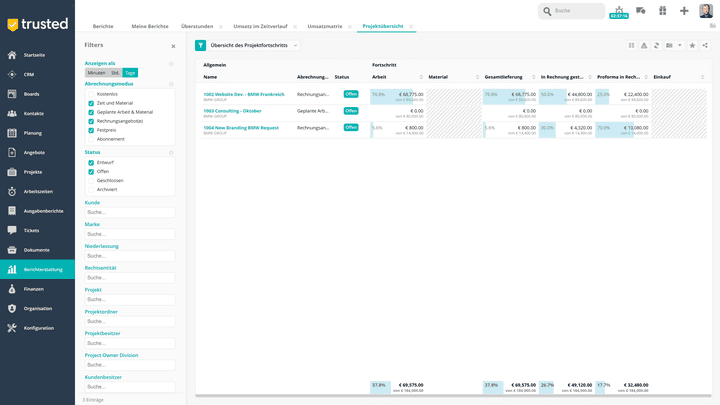Enable the Geschlossen status checkbox

pos(91,180)
